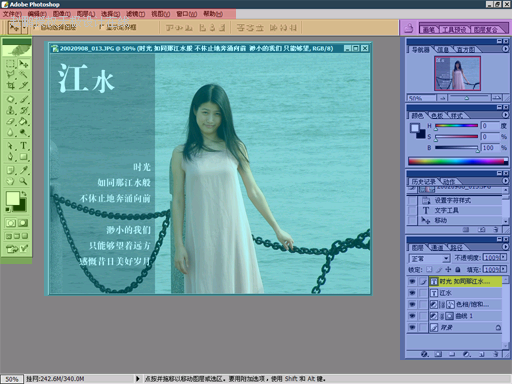This screenshot has height=384, width=512.
Task: Select the Zoom tool
Action: [x=23, y=181]
